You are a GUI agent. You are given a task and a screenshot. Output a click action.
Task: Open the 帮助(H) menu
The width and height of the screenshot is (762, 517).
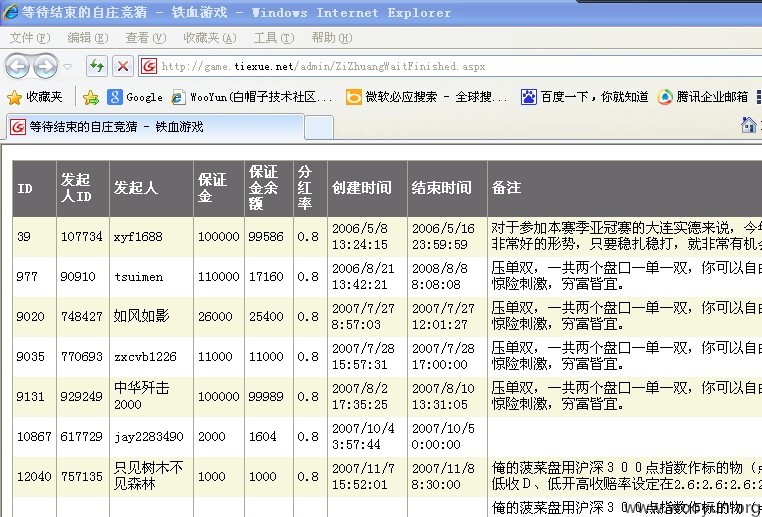click(331, 38)
